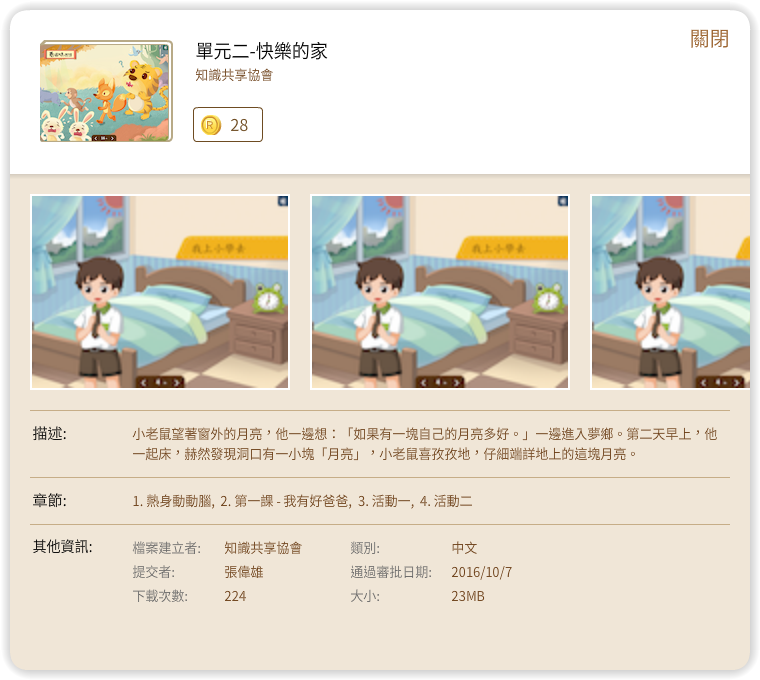Click the speaker icon on second preview image
The width and height of the screenshot is (760, 680).
(563, 201)
